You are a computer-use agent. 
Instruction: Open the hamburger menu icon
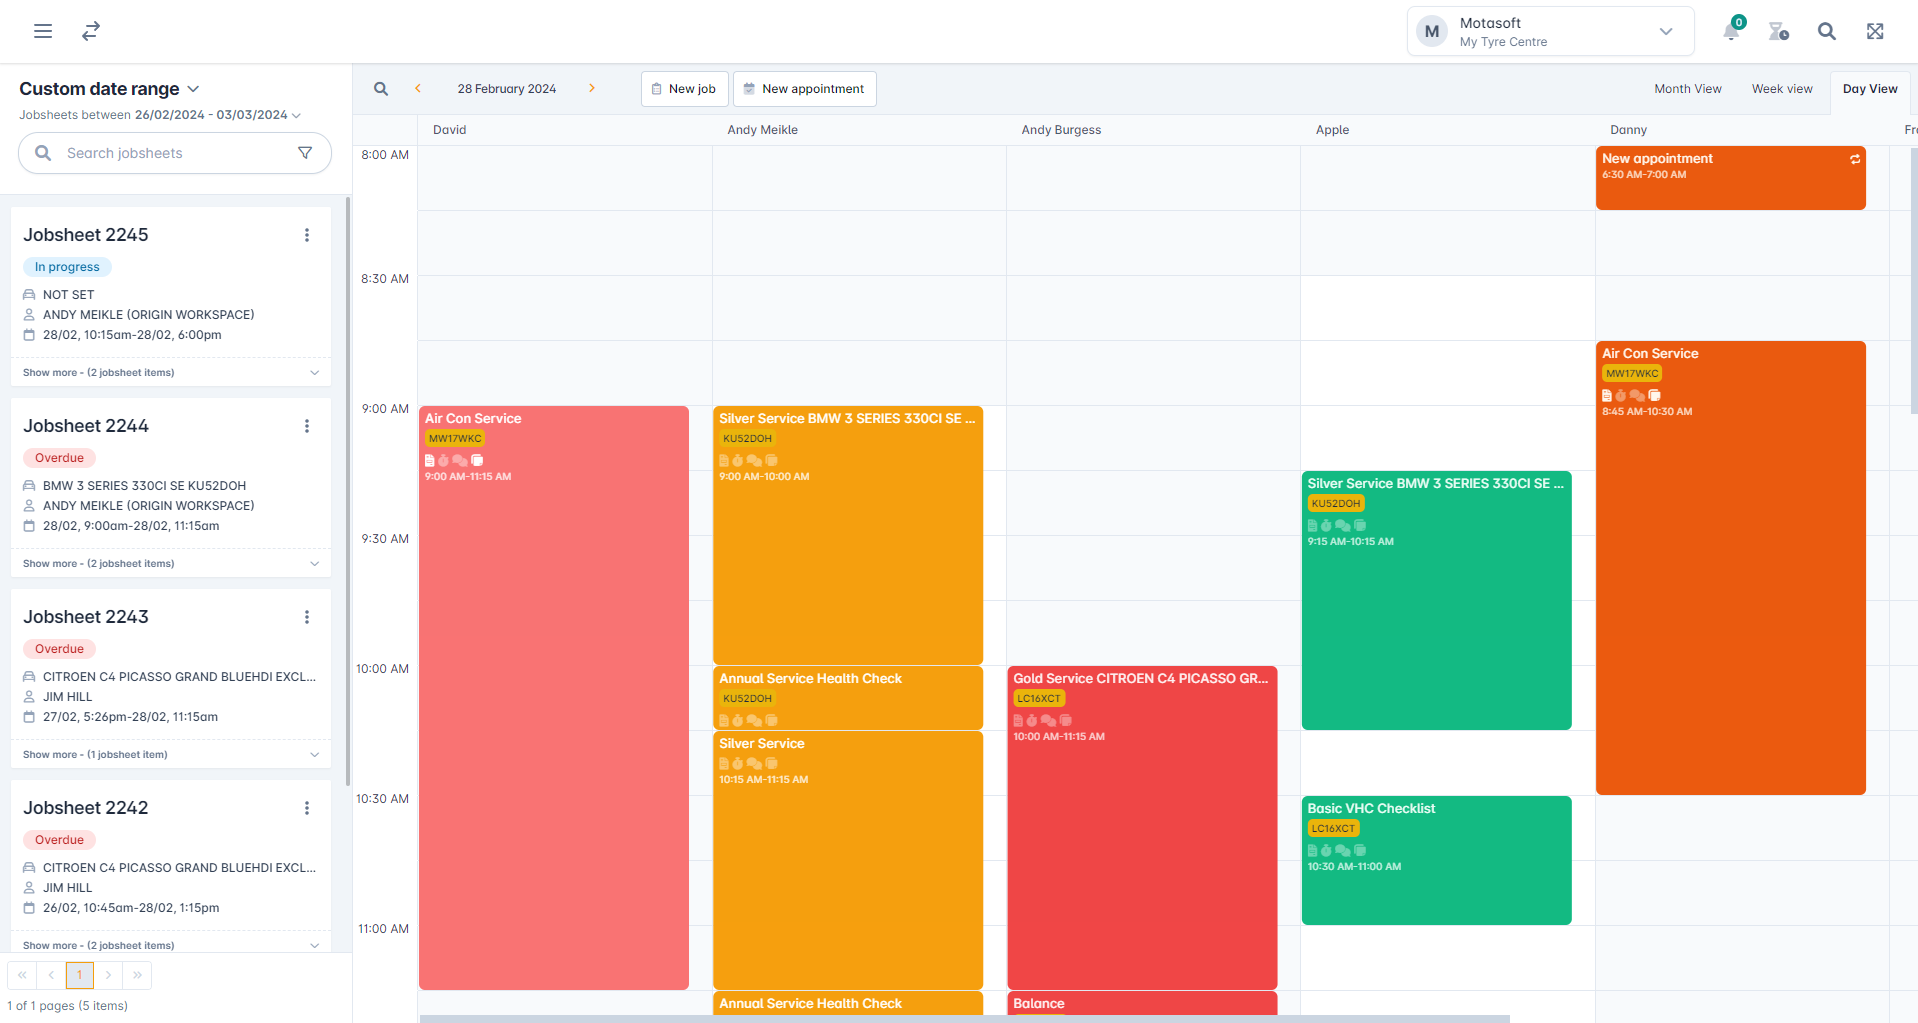pos(43,31)
